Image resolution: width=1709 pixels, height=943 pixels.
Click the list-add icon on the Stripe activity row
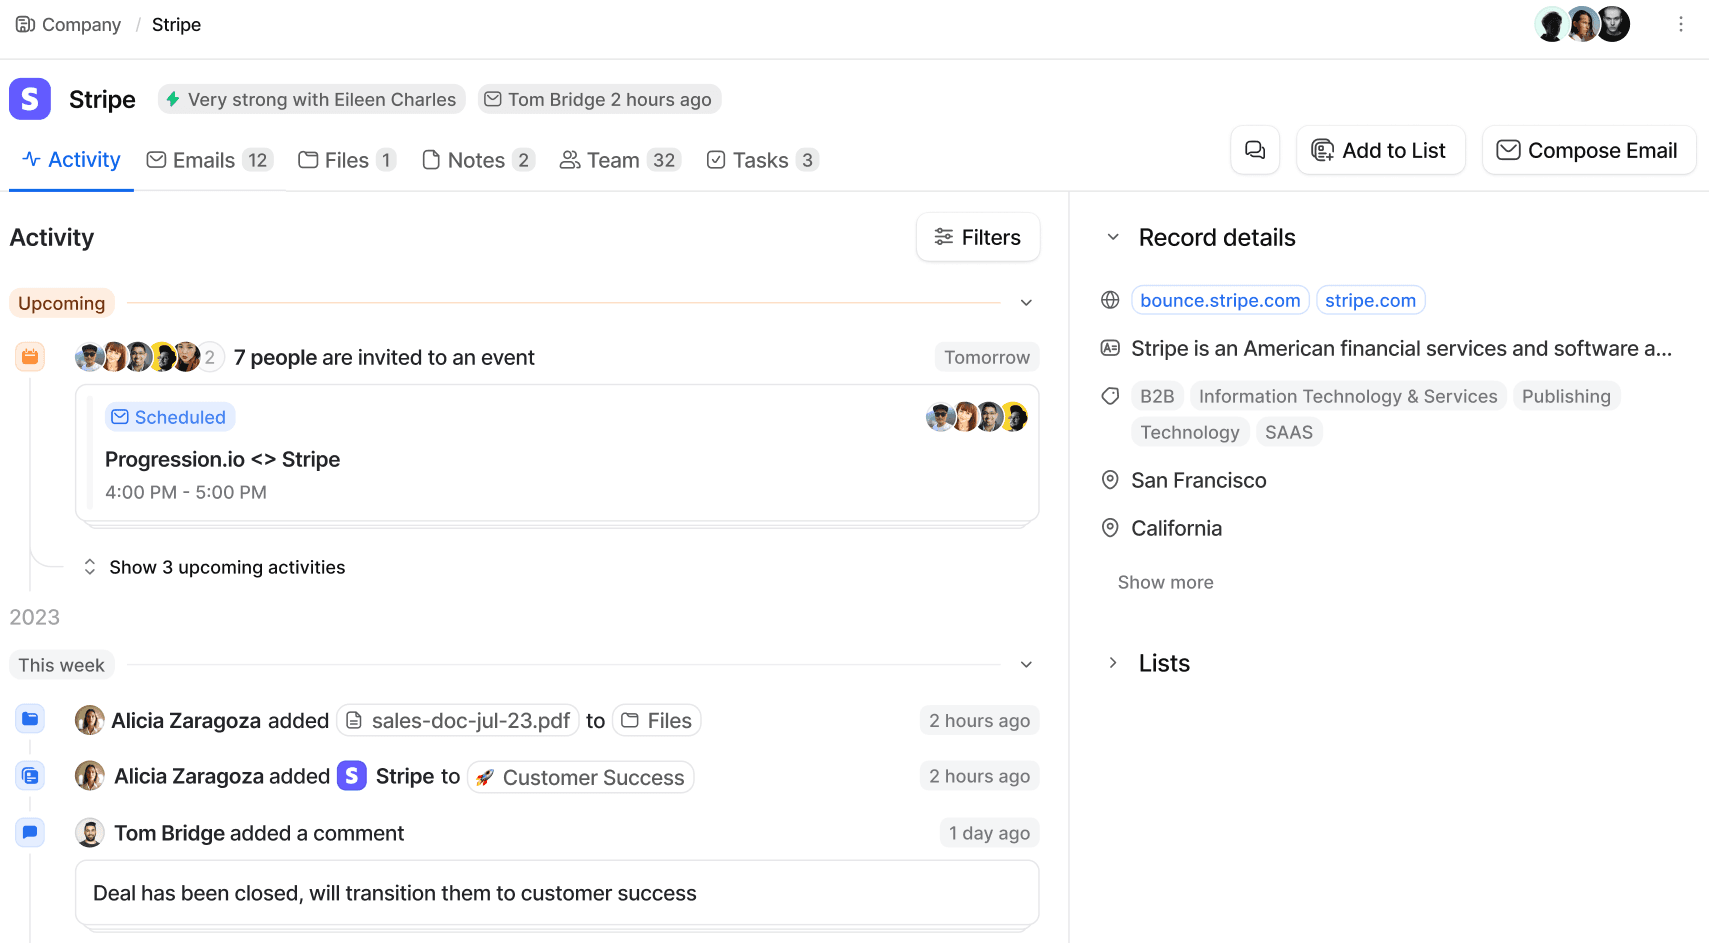30,775
